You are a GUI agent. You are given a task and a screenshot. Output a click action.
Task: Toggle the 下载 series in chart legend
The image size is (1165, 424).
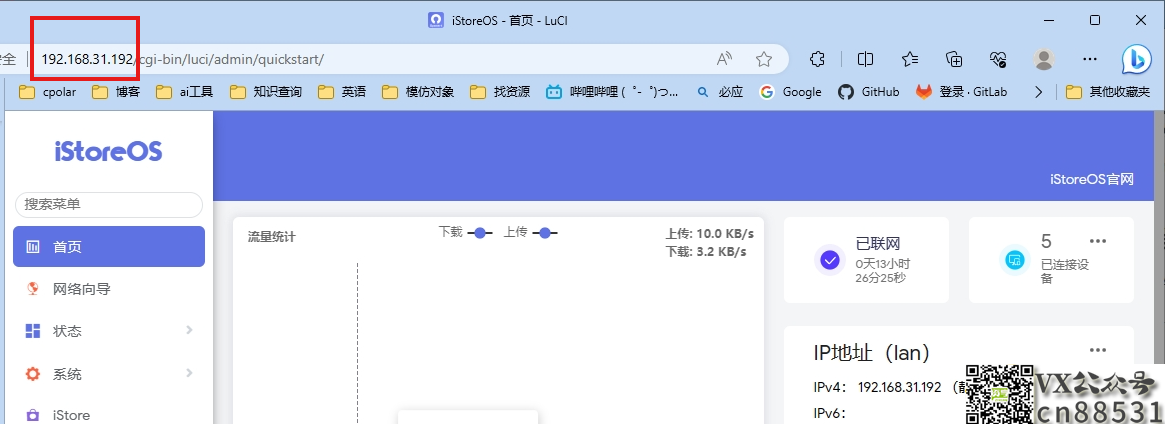(x=465, y=232)
